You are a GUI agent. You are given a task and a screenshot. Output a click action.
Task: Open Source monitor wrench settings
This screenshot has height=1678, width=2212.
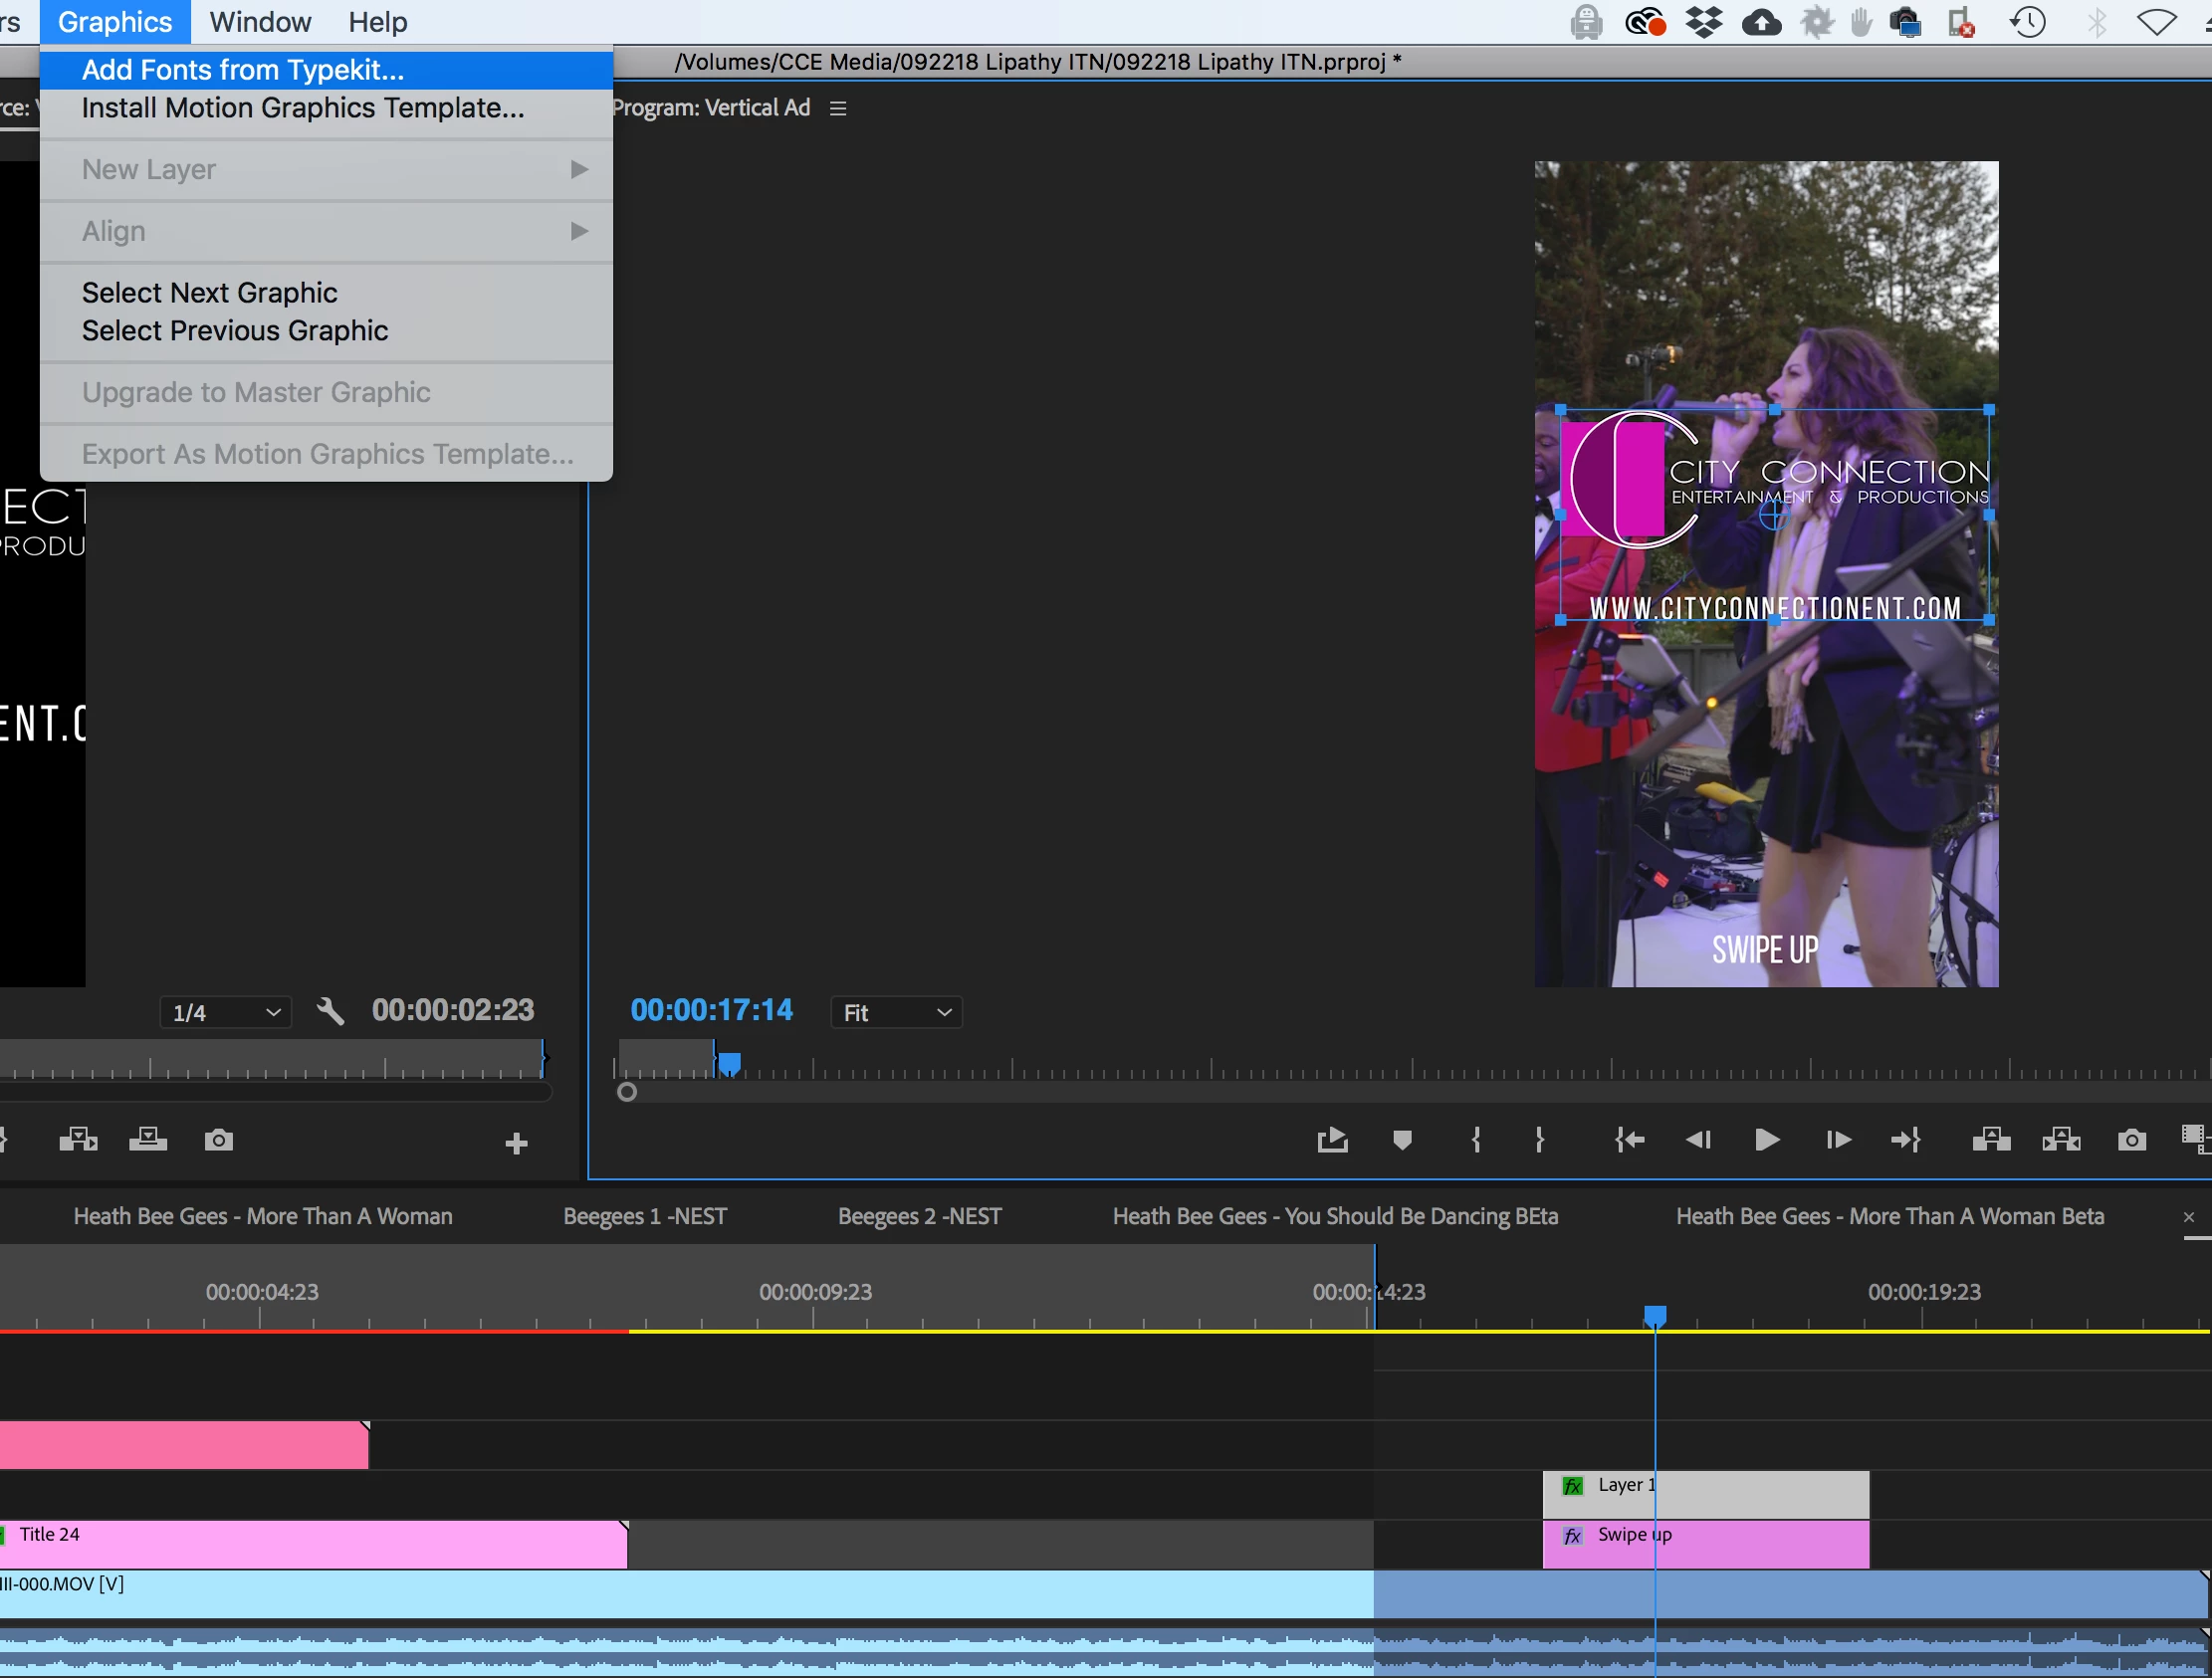pos(330,1011)
